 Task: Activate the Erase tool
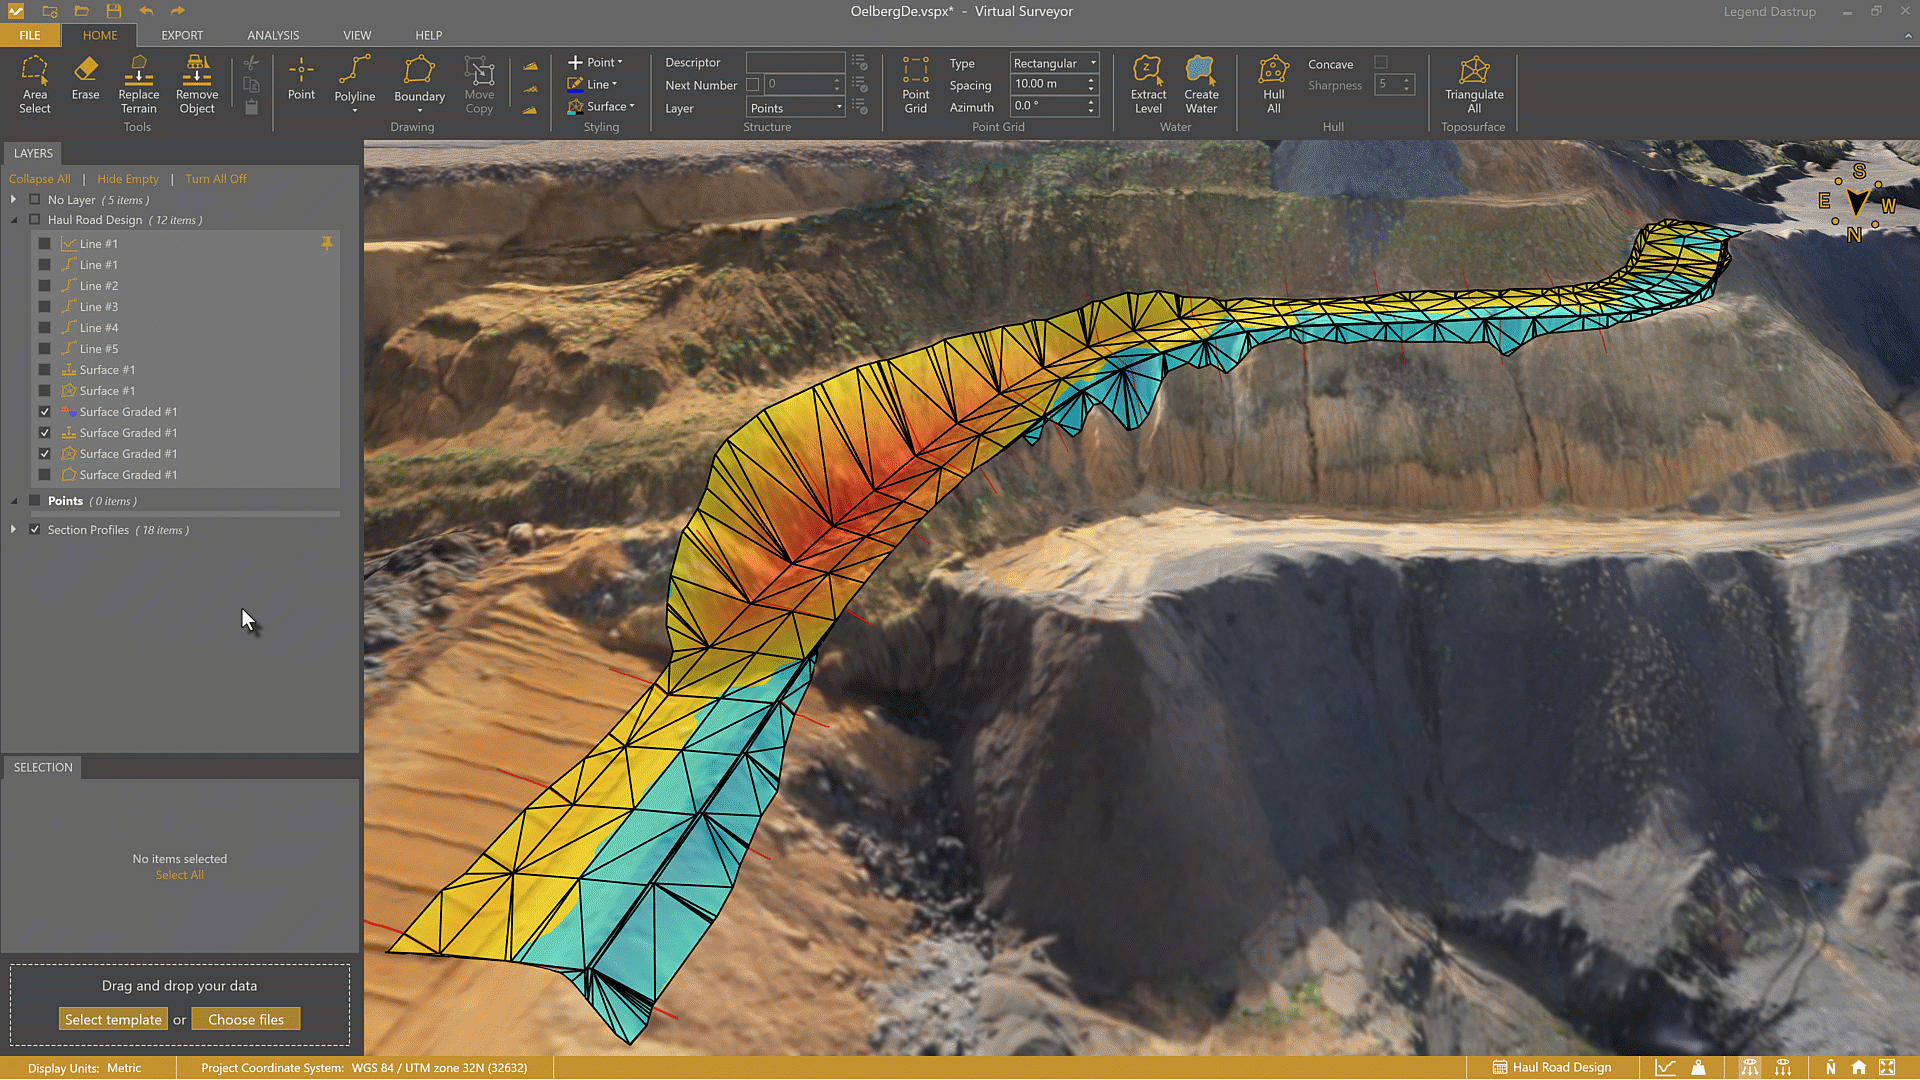[85, 78]
